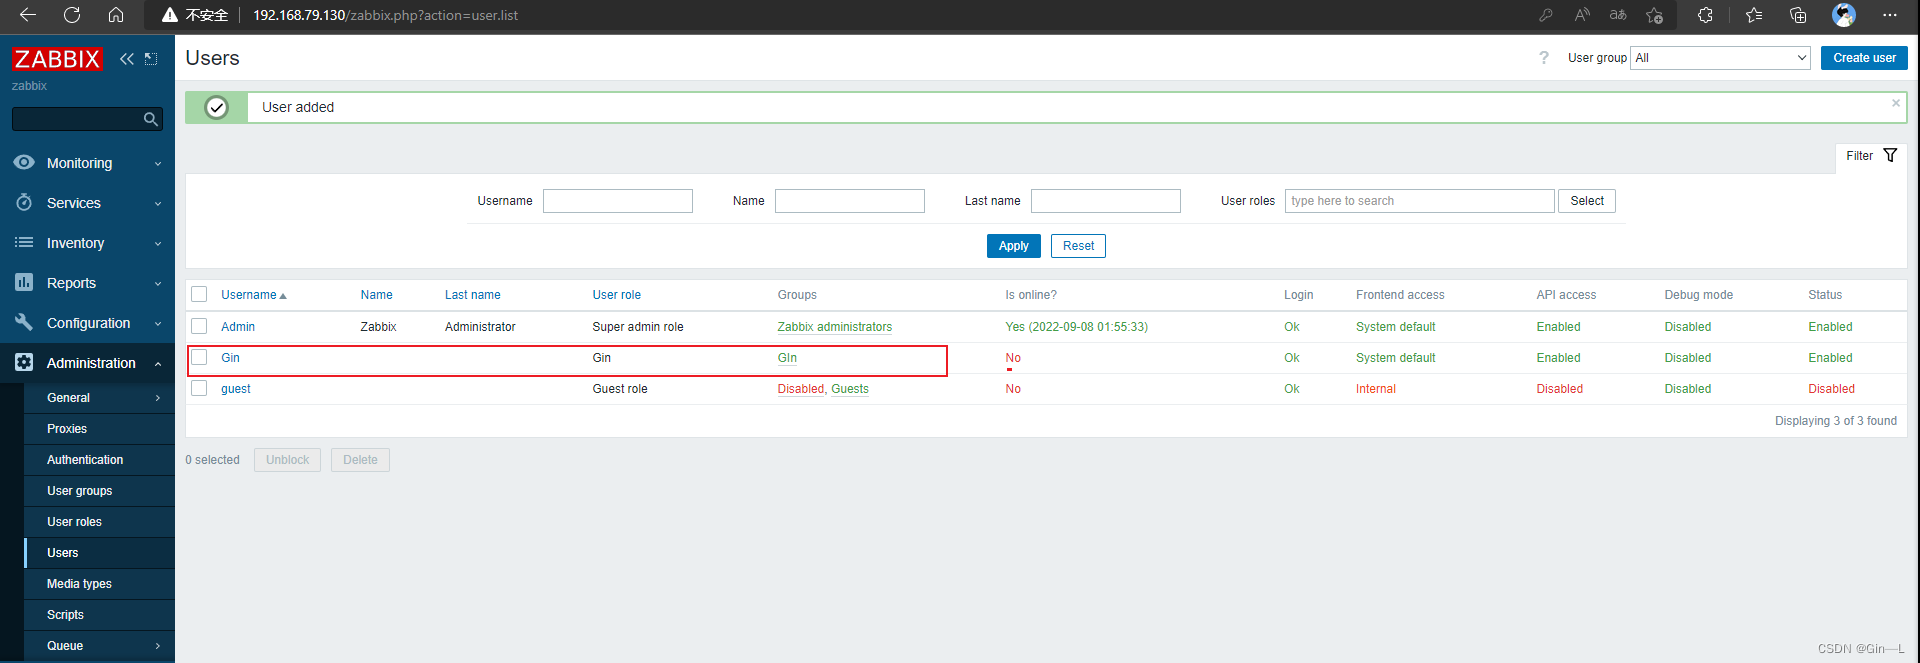Open browser extensions puzzle icon
This screenshot has width=1920, height=663.
pyautogui.click(x=1705, y=15)
